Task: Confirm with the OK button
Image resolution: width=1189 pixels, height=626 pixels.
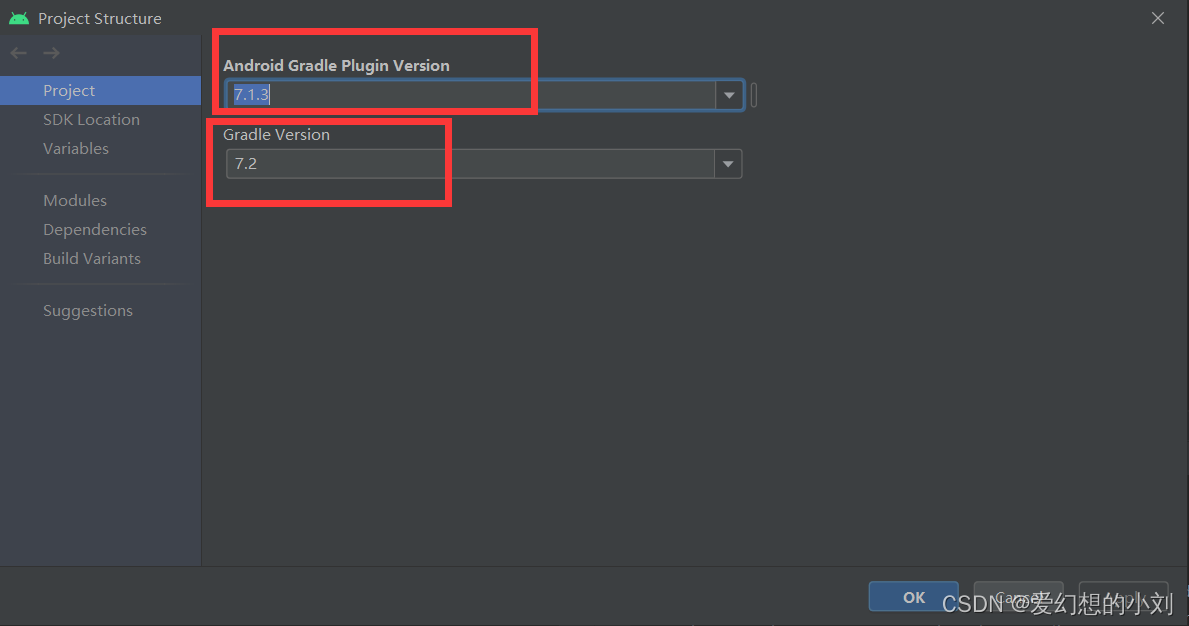Action: 914,597
